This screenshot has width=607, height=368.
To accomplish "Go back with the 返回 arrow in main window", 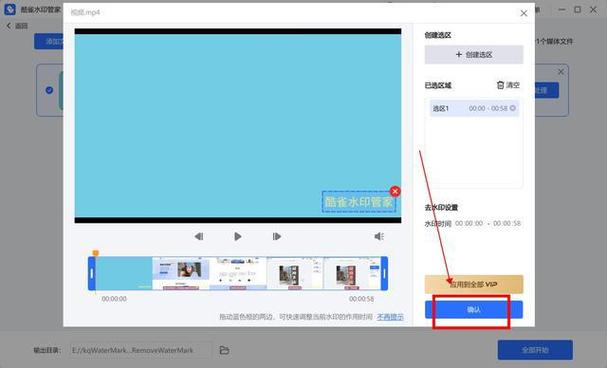I will pyautogui.click(x=17, y=26).
